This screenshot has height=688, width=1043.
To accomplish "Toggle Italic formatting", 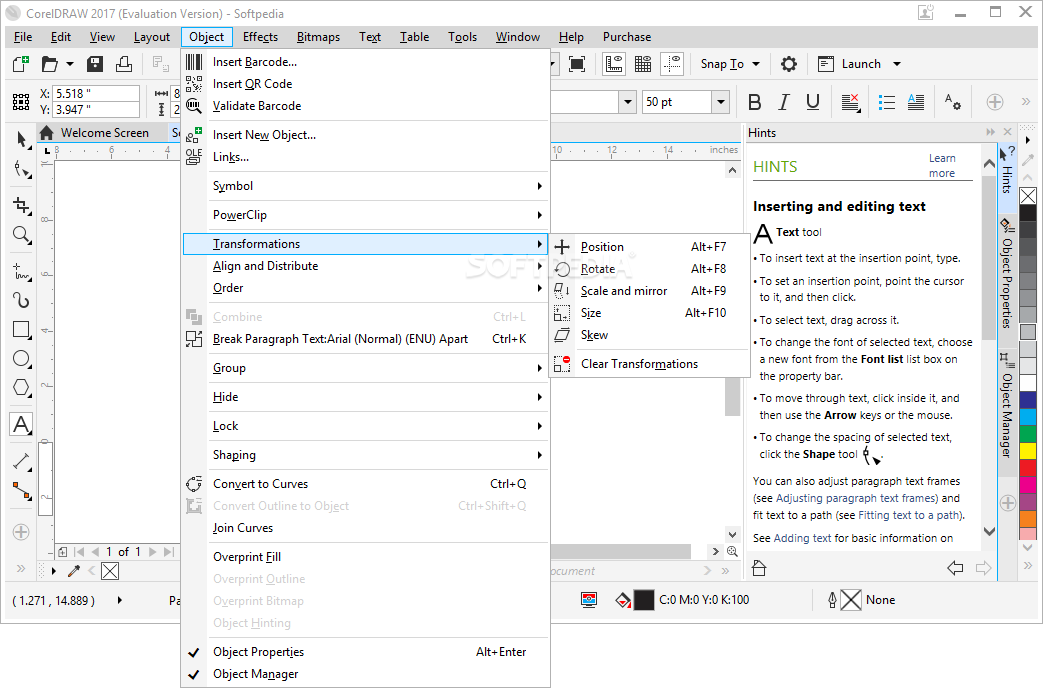I will coord(784,102).
